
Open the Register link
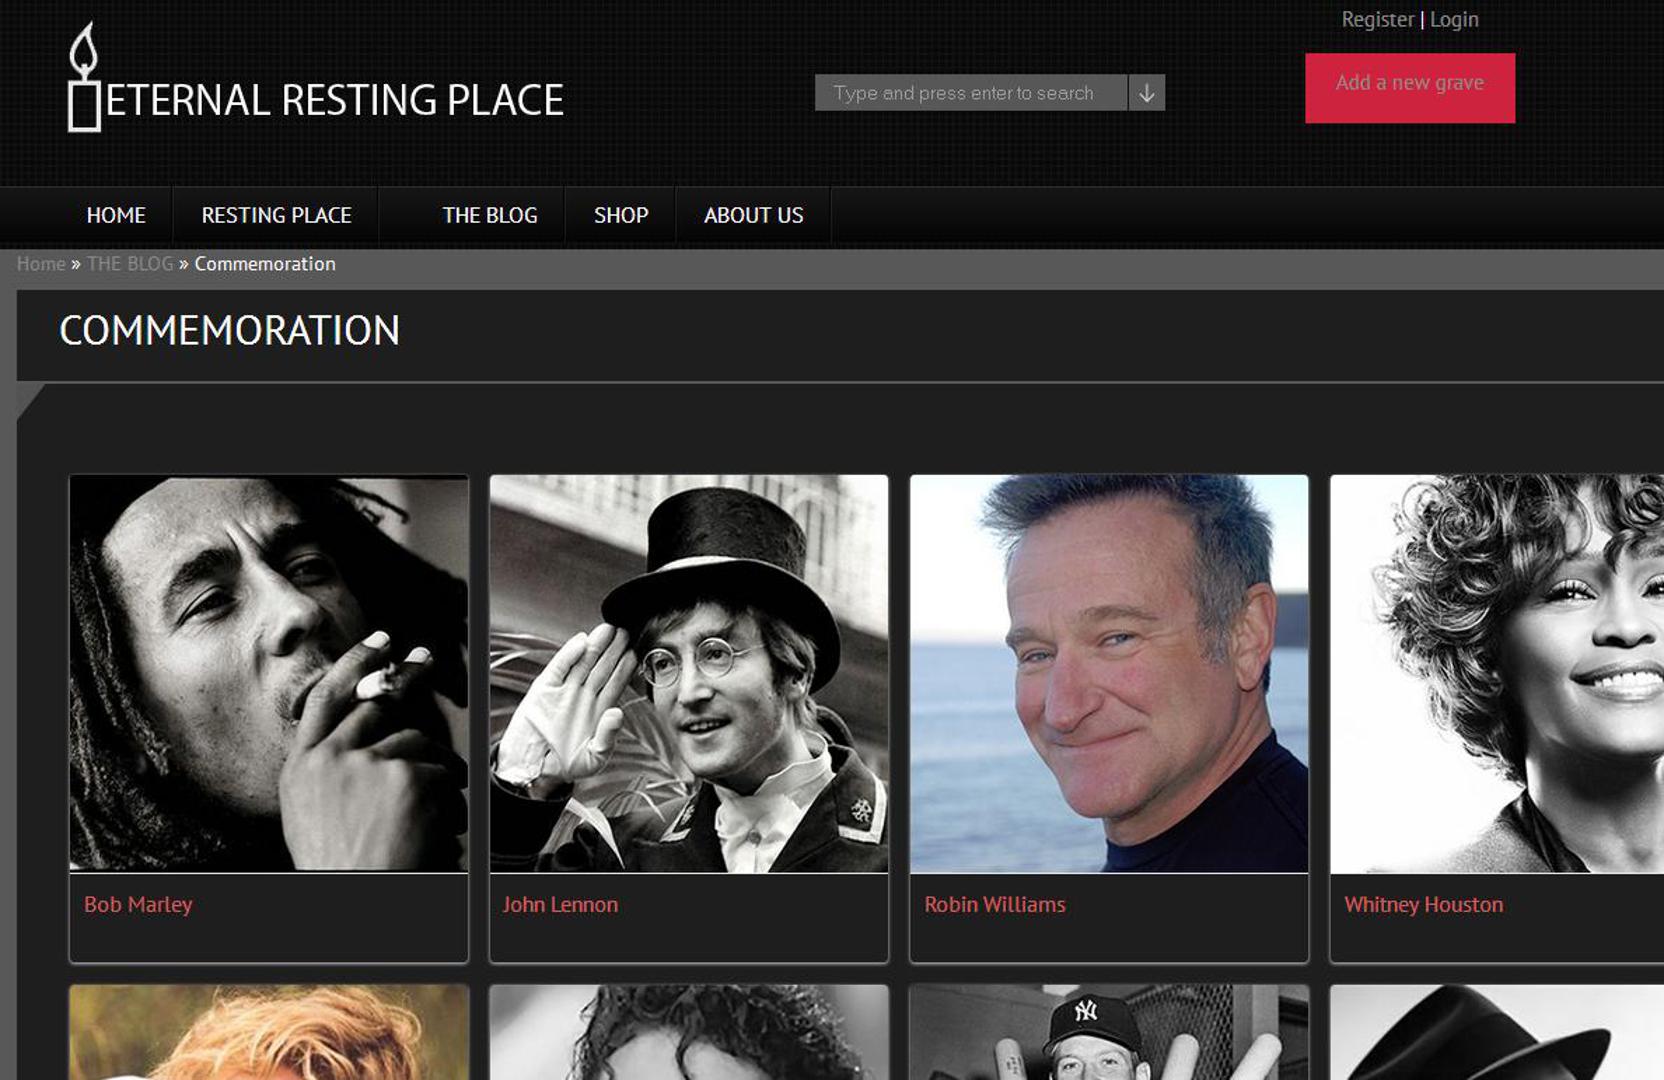click(x=1377, y=20)
